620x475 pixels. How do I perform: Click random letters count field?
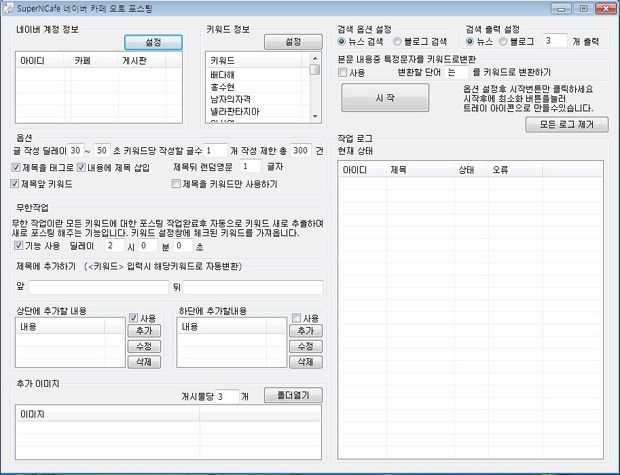[250, 167]
